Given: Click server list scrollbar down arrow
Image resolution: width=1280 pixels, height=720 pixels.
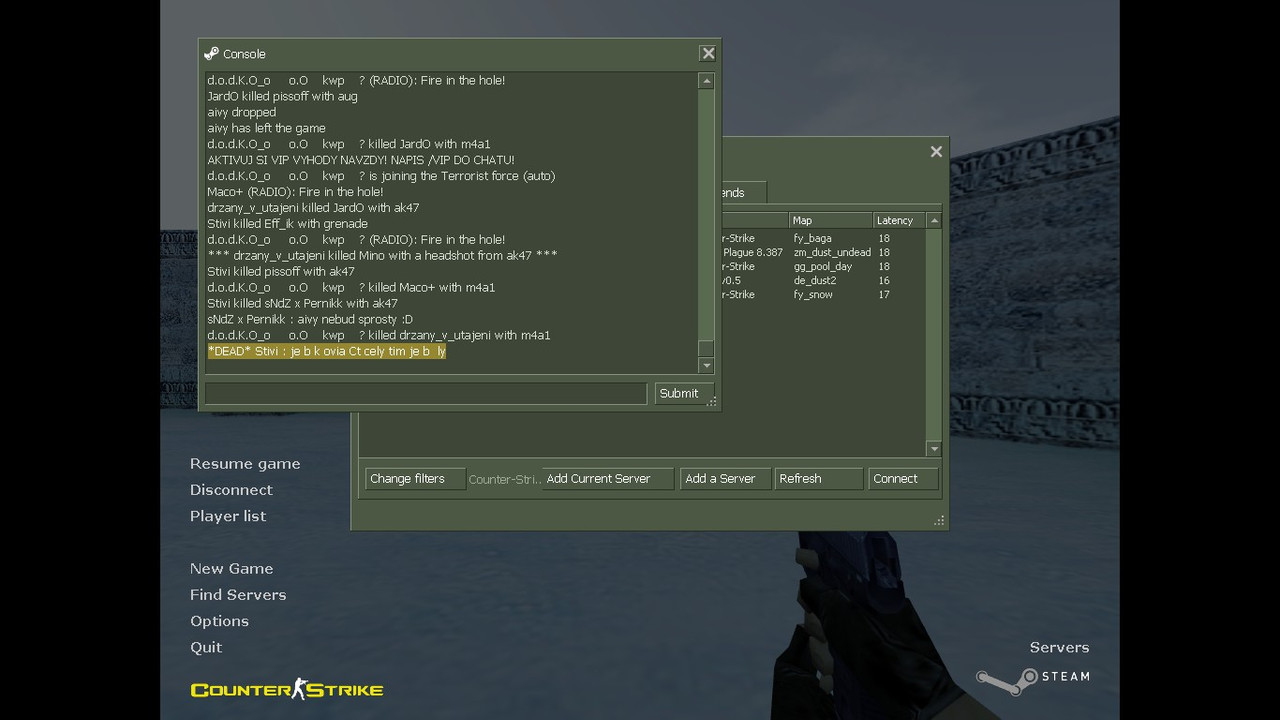Looking at the screenshot, I should point(934,449).
